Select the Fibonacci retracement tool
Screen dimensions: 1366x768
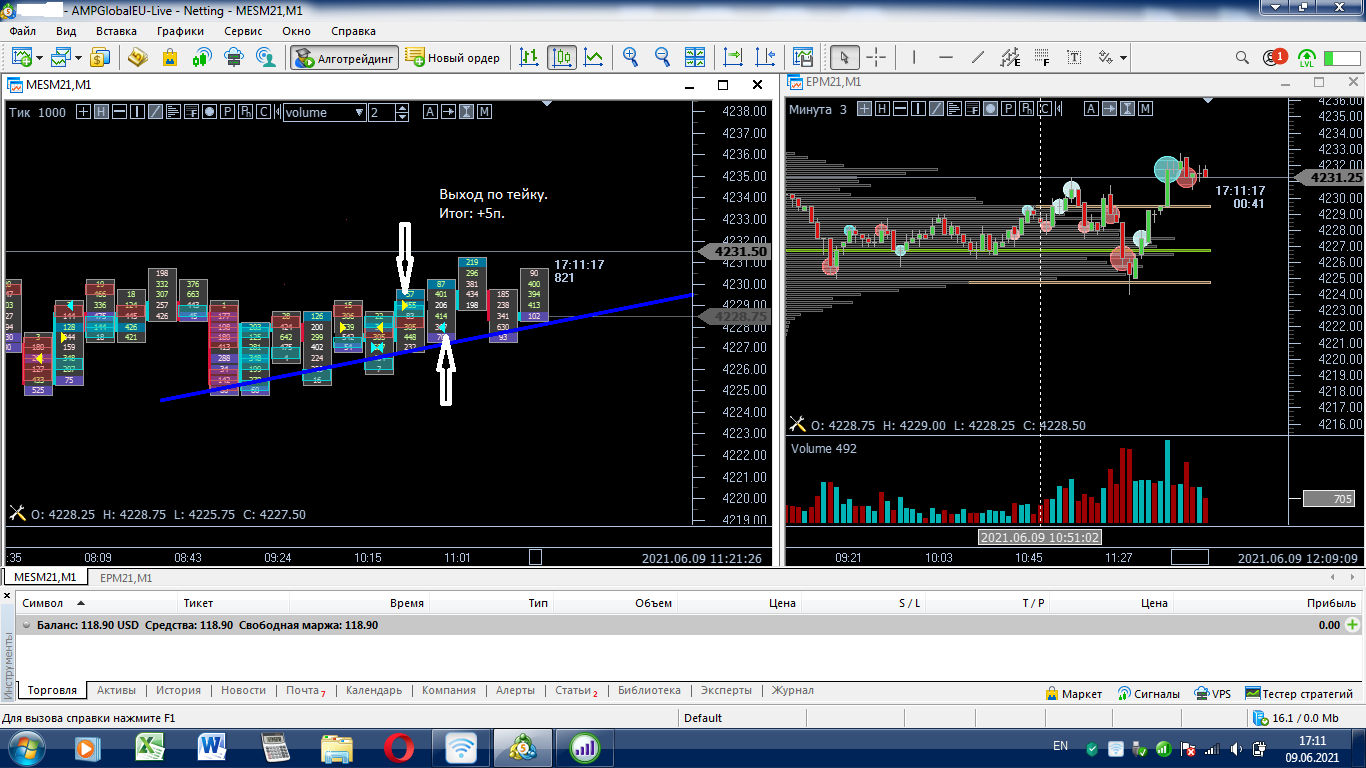point(1042,57)
